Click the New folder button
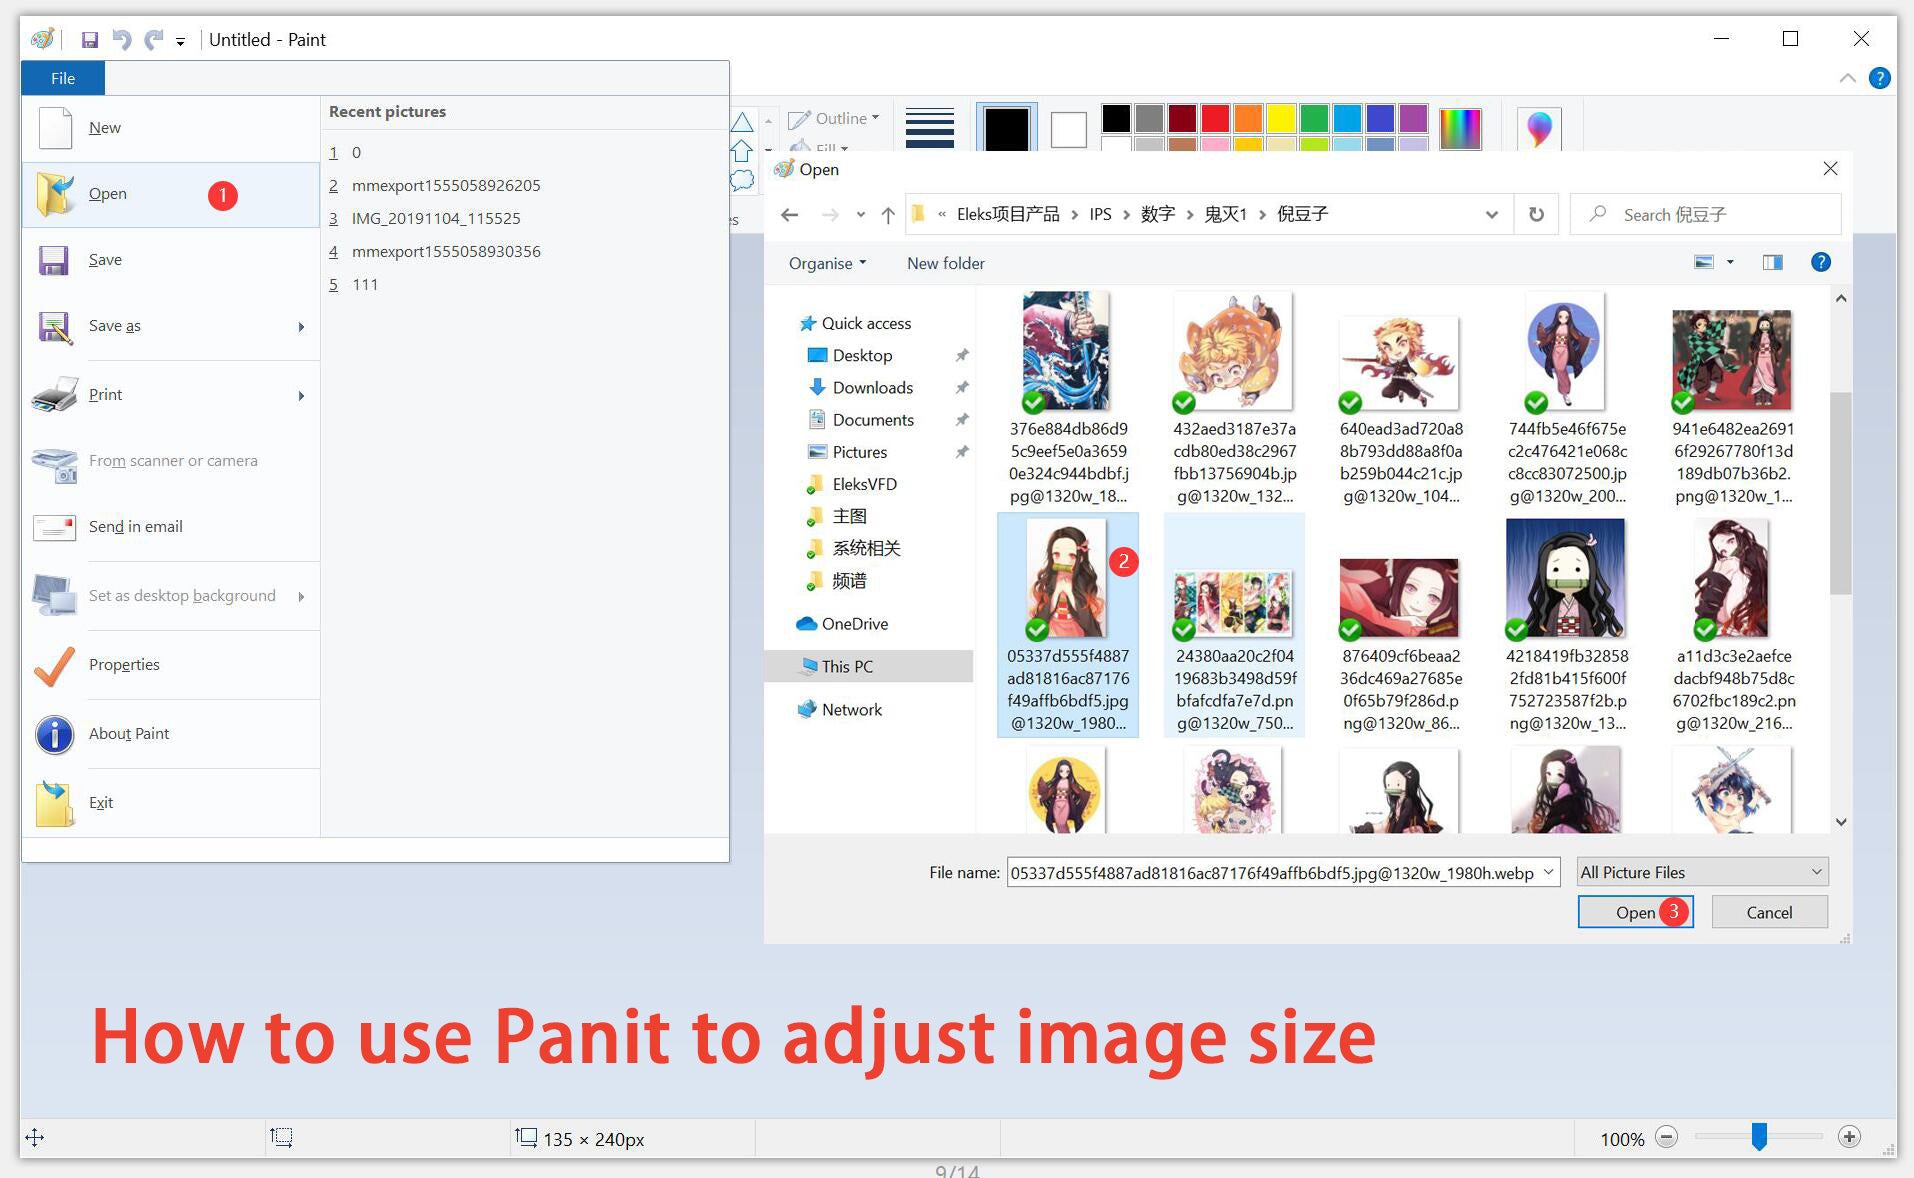Image resolution: width=1914 pixels, height=1178 pixels. [x=945, y=263]
